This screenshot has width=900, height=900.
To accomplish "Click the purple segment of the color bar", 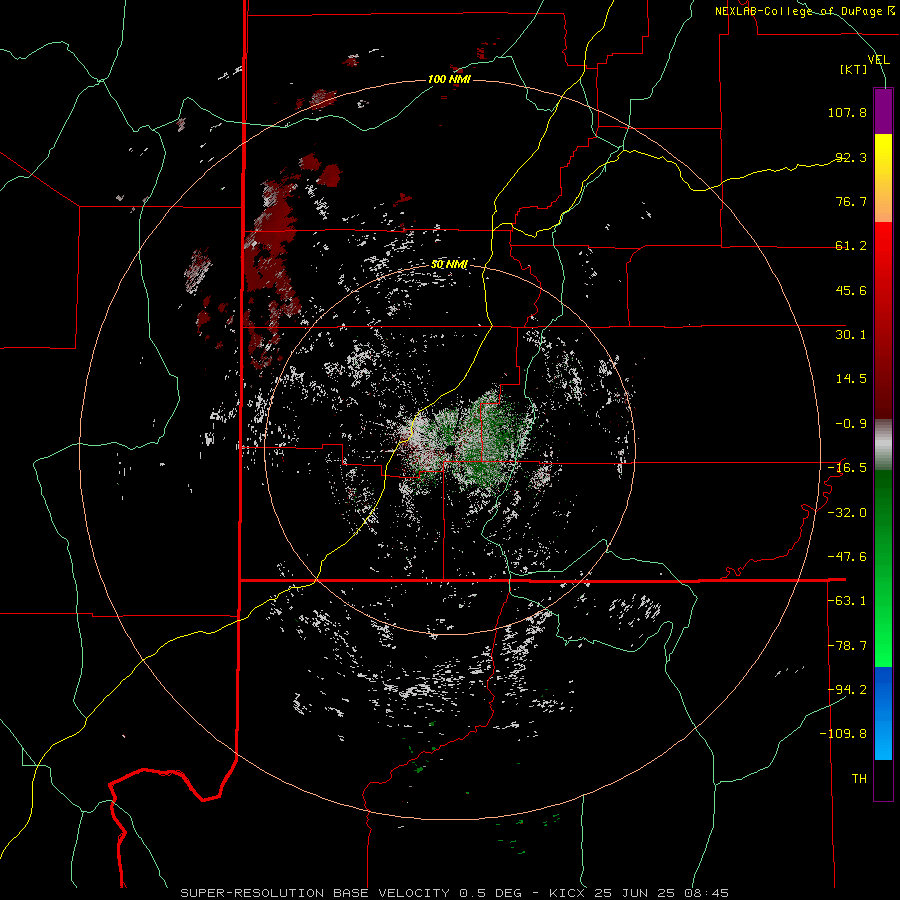I will [883, 111].
